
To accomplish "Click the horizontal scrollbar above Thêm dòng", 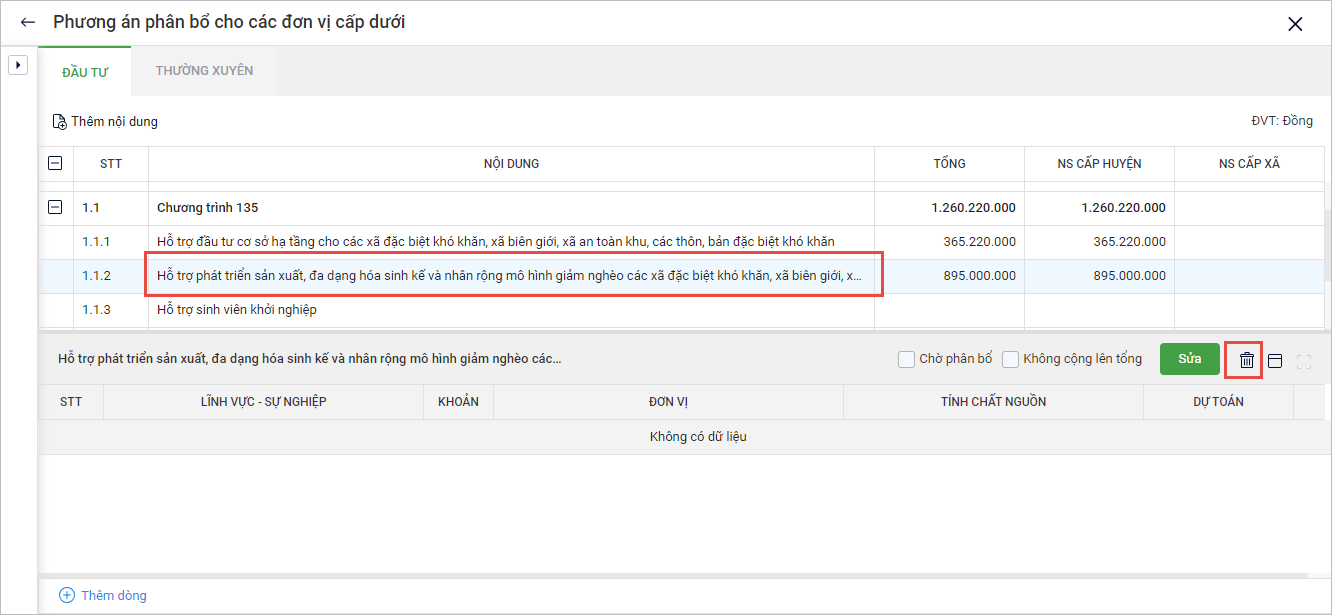I will click(x=672, y=576).
